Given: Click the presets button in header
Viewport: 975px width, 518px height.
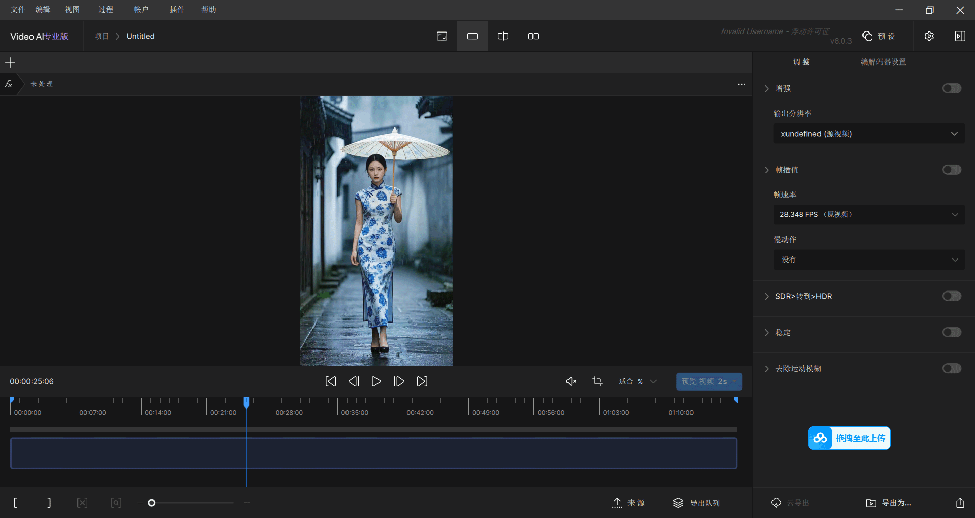Looking at the screenshot, I should click(879, 36).
